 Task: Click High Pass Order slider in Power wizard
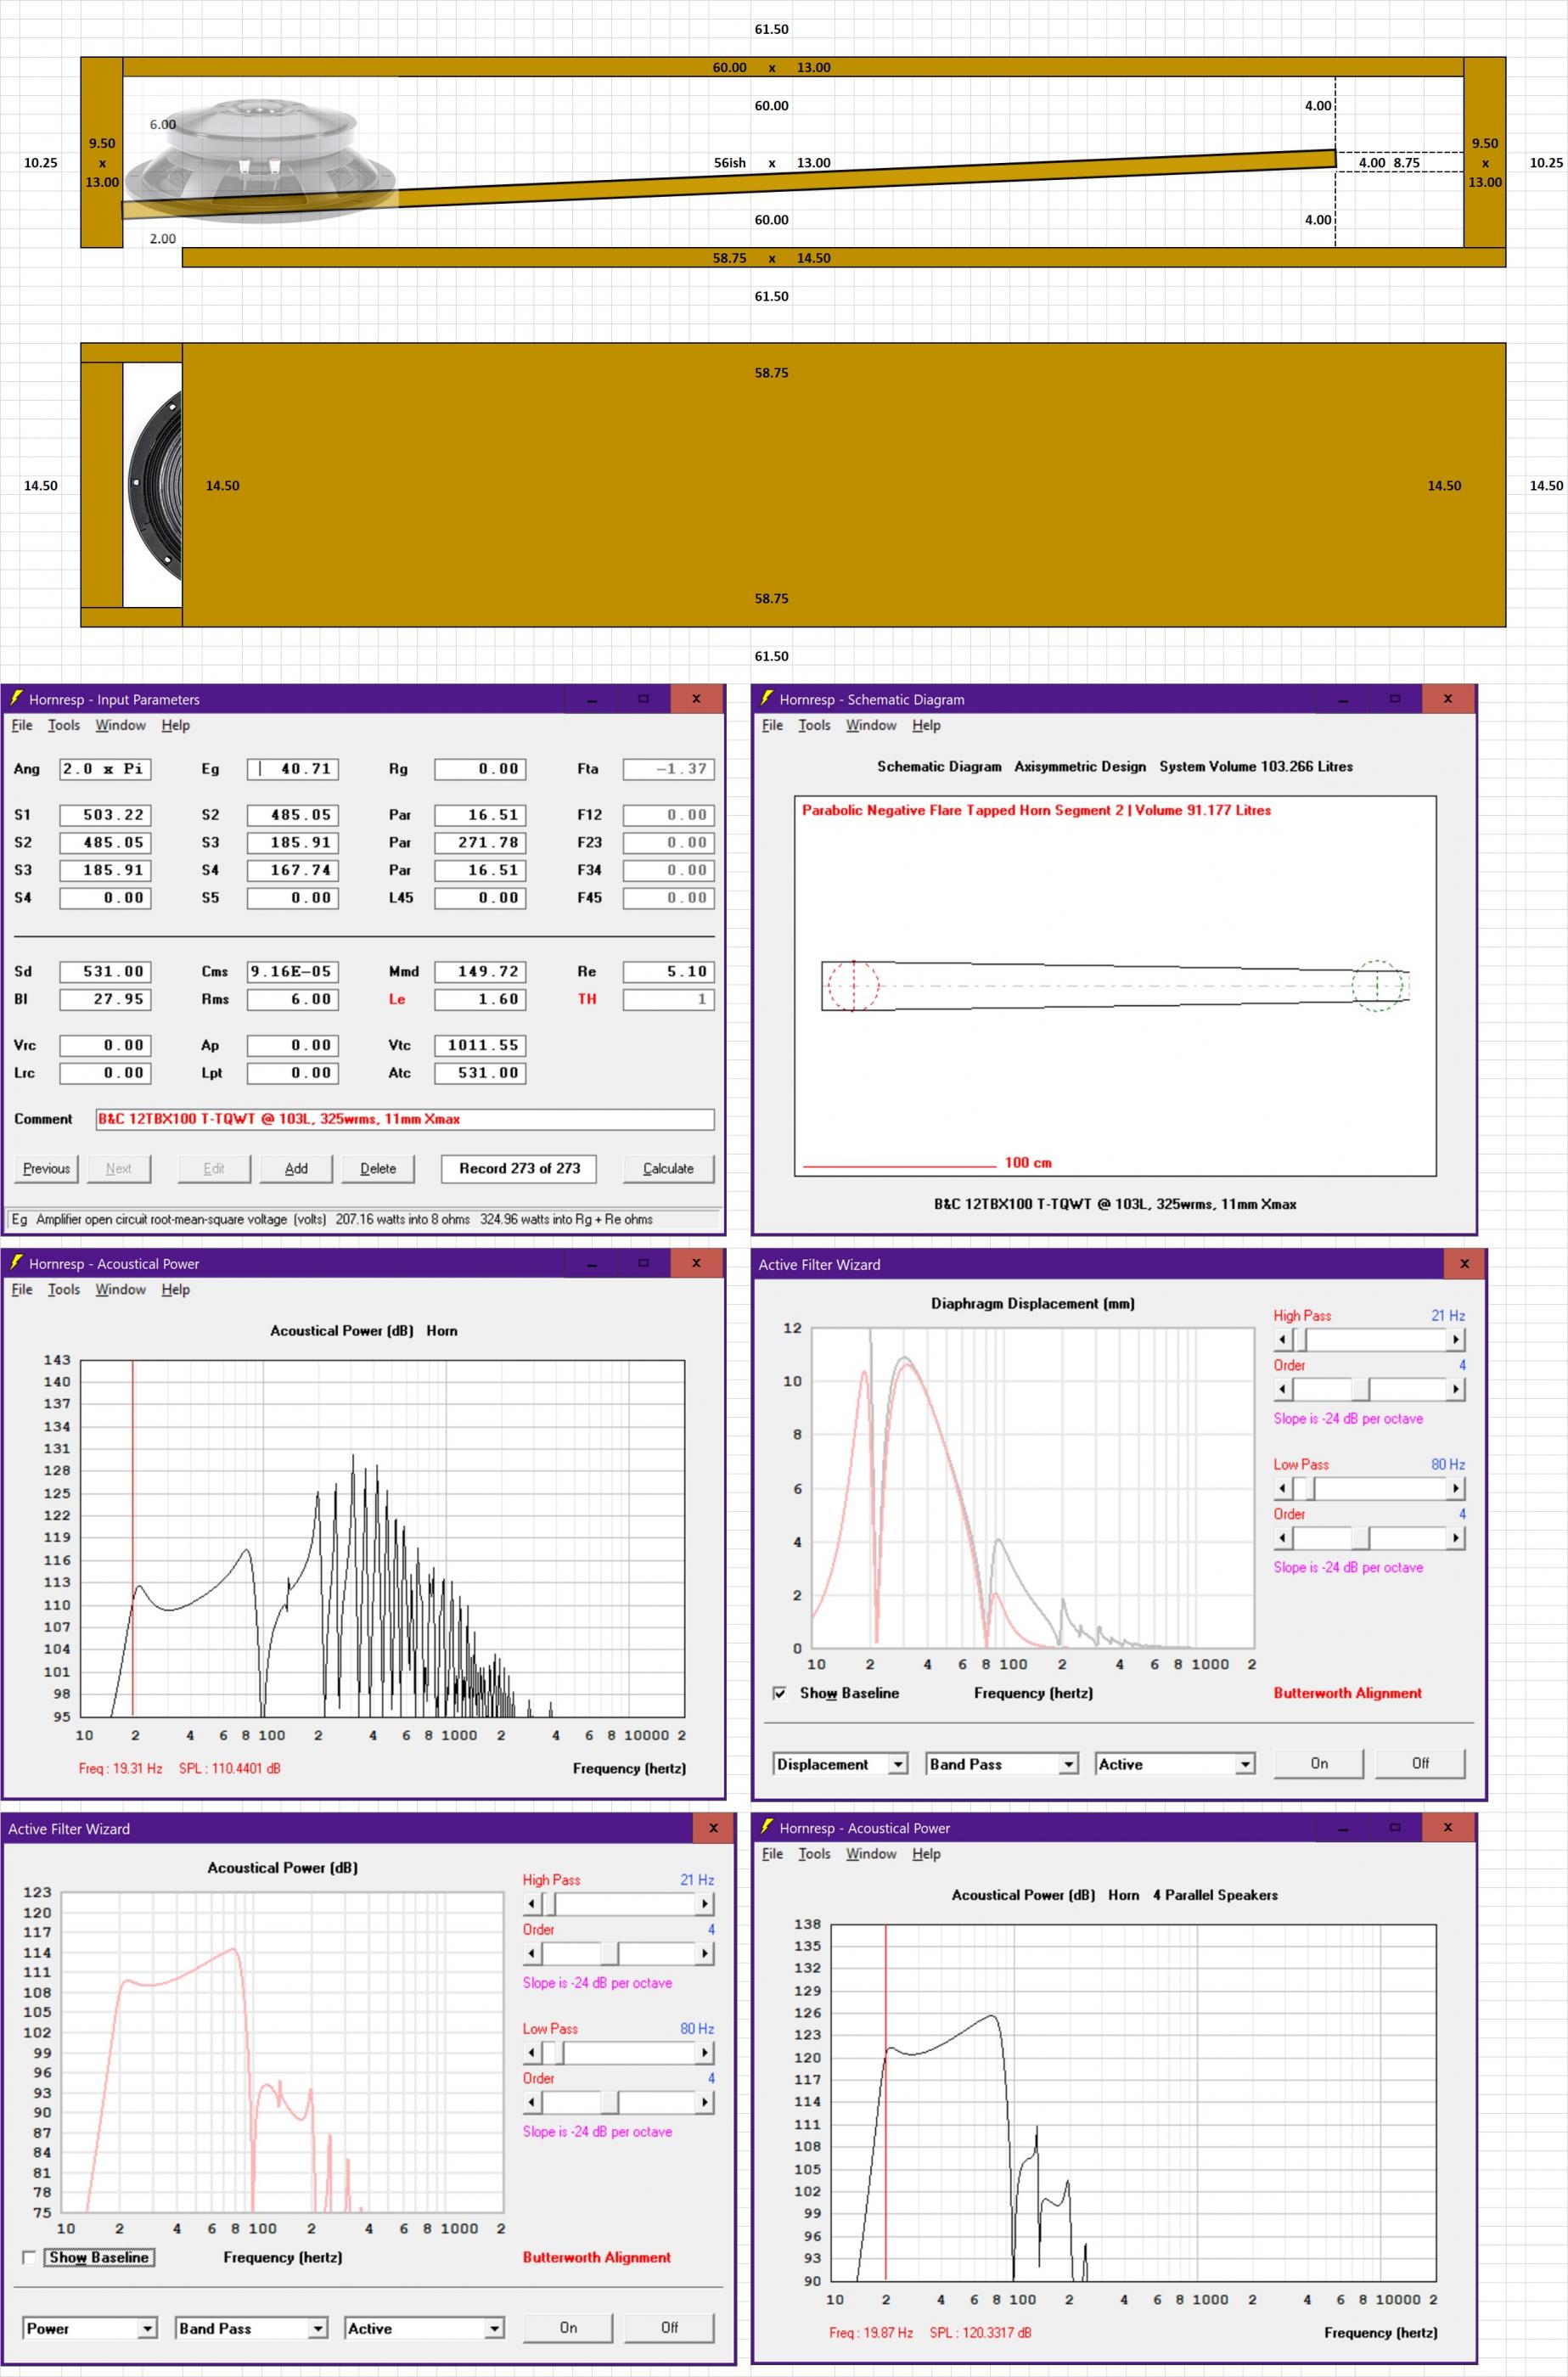pyautogui.click(x=618, y=1953)
